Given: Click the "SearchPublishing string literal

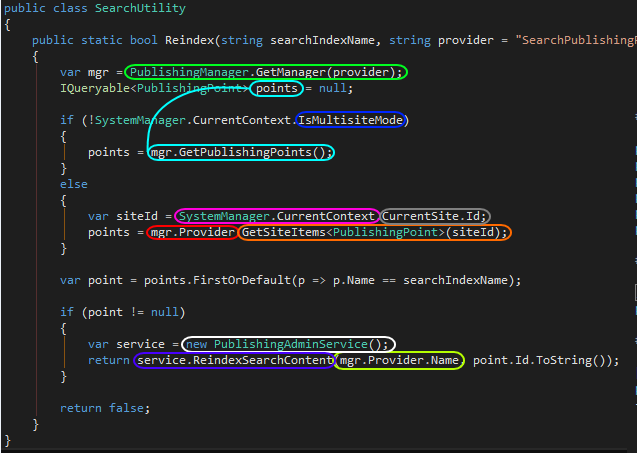Looking at the screenshot, I should click(x=576, y=40).
